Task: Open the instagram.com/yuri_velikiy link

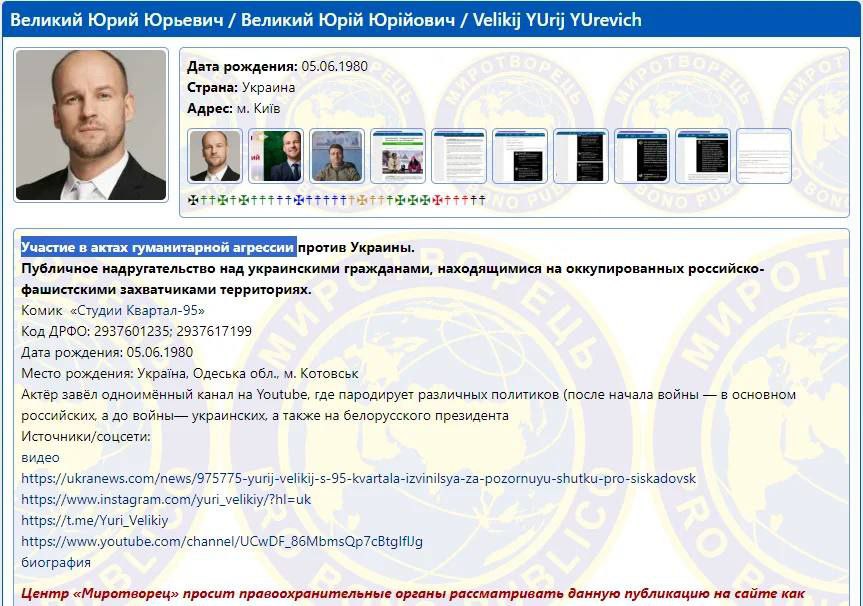Action: coord(166,499)
